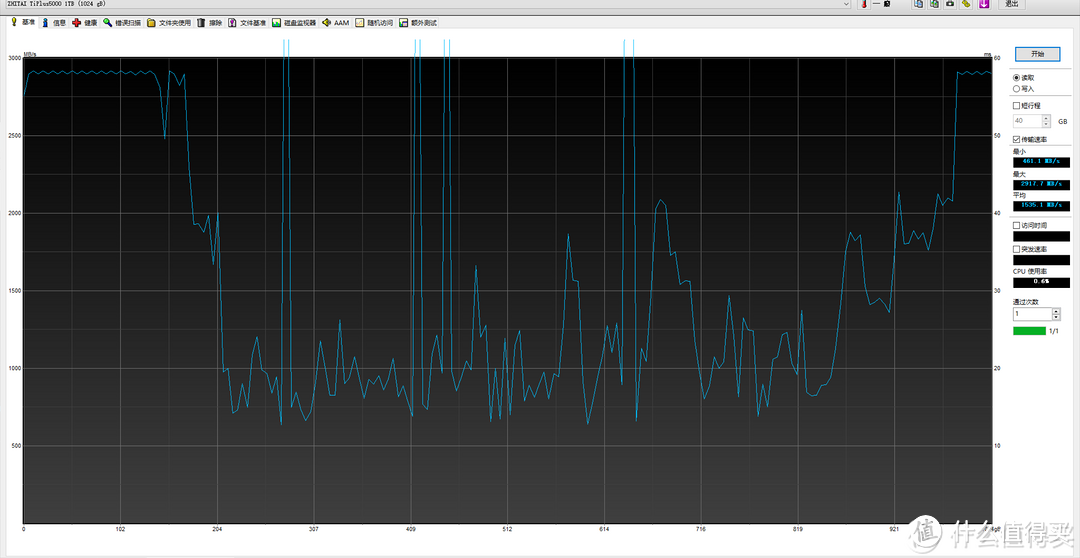
Task: Increase pass count with up arrow
Action: [1056, 311]
